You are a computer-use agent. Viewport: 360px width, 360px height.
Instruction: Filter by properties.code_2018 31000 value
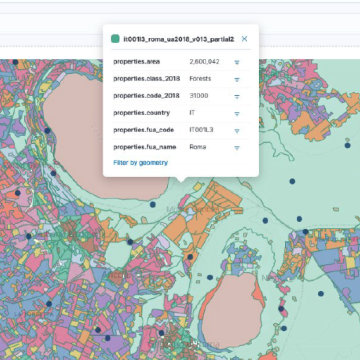click(237, 96)
